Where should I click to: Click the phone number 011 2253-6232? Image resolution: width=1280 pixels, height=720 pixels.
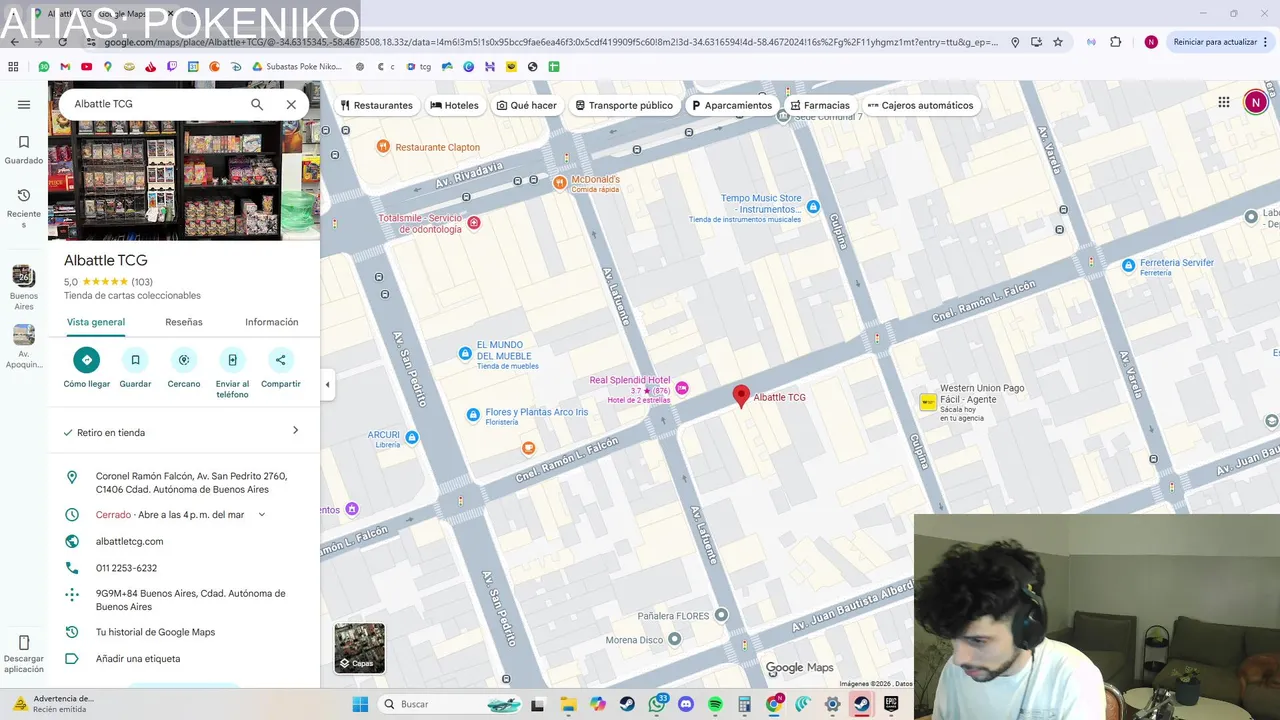click(x=126, y=568)
